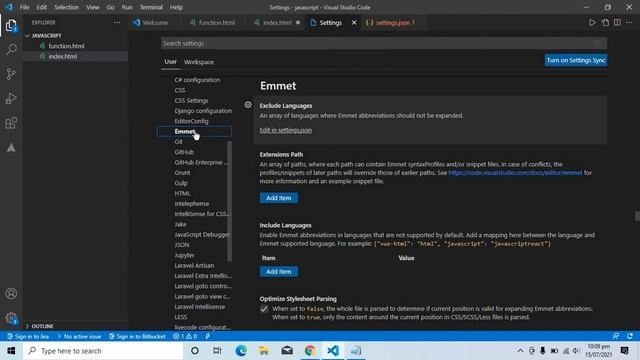Click Windows taskbar search box

click(x=103, y=351)
